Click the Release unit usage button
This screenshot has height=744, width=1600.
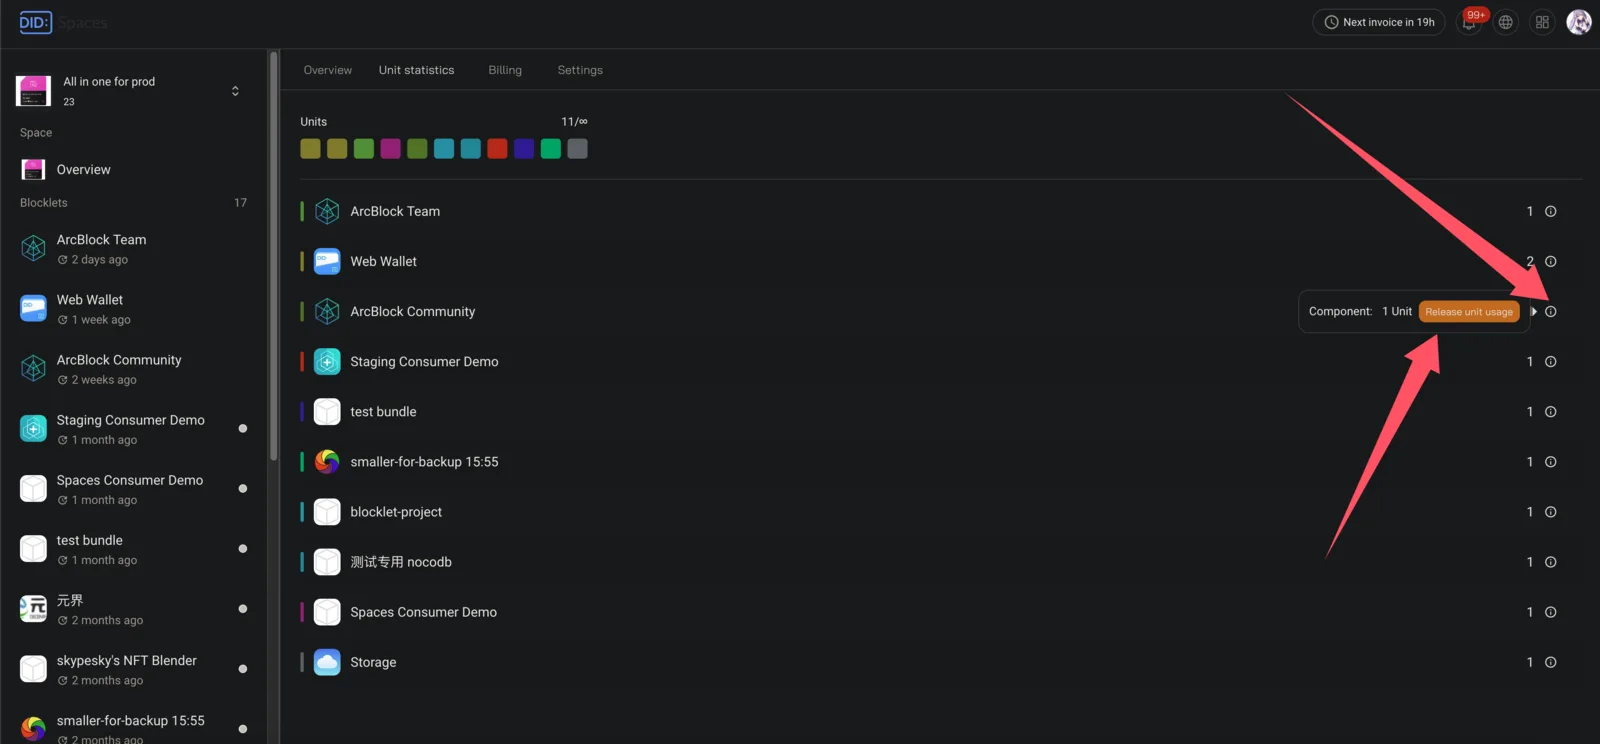[1469, 312]
